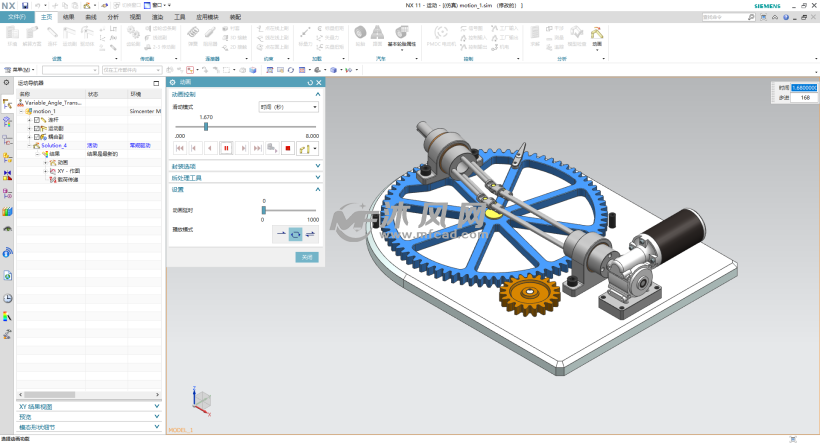This screenshot has width=820, height=444.
Task: Open the slide mode 时间(秒) dropdown
Action: click(x=288, y=106)
